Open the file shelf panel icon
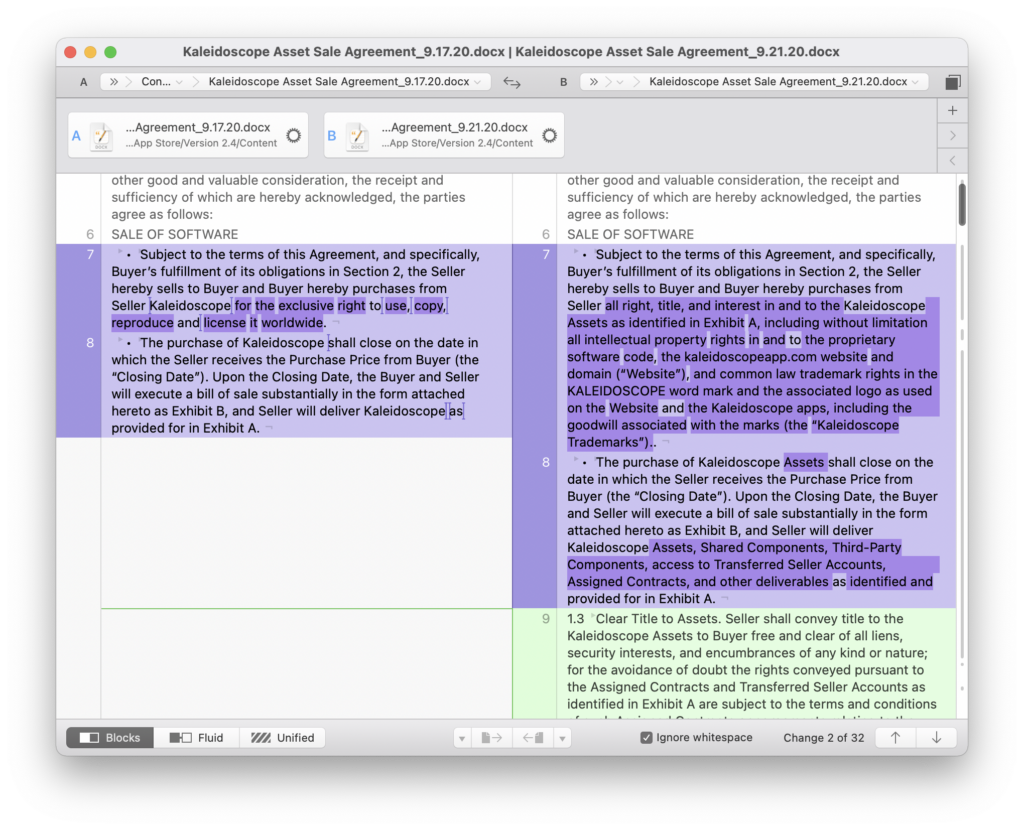This screenshot has width=1024, height=830. click(953, 82)
